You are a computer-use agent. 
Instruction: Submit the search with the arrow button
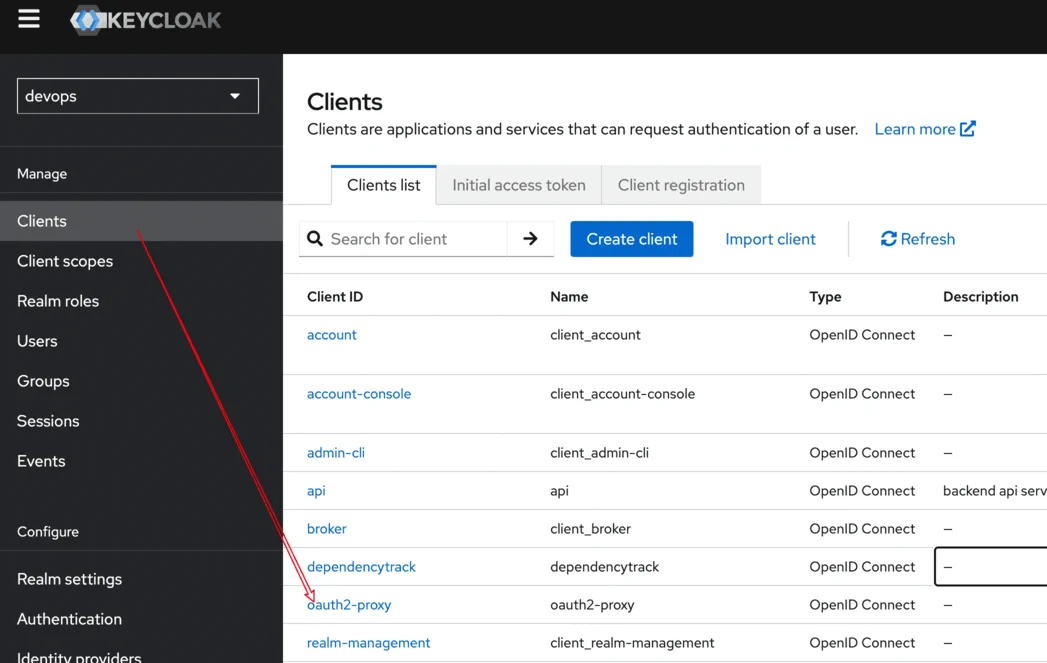pos(530,239)
